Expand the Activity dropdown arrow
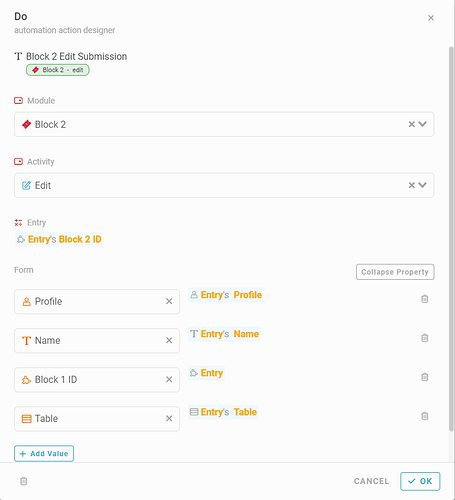Screen dimensions: 455x500 click(423, 185)
